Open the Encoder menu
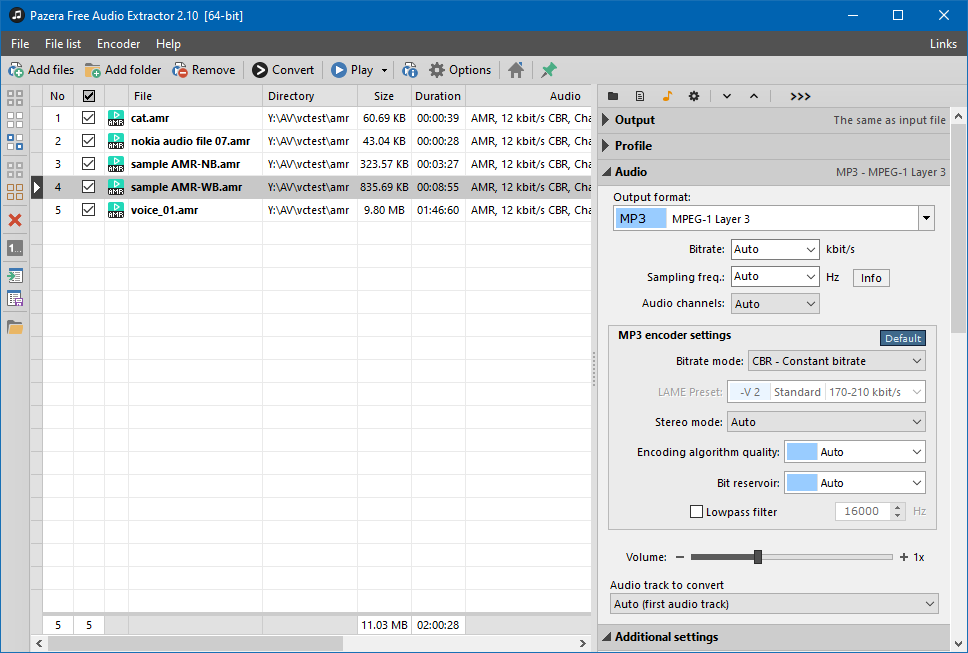 pyautogui.click(x=119, y=44)
